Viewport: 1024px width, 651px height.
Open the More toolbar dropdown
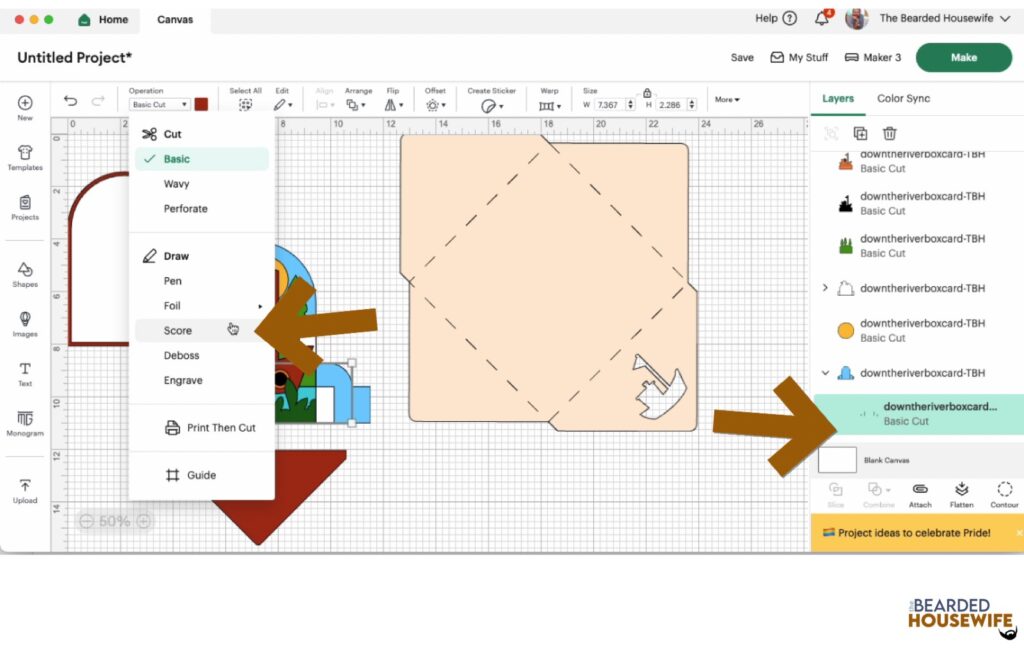coord(727,99)
